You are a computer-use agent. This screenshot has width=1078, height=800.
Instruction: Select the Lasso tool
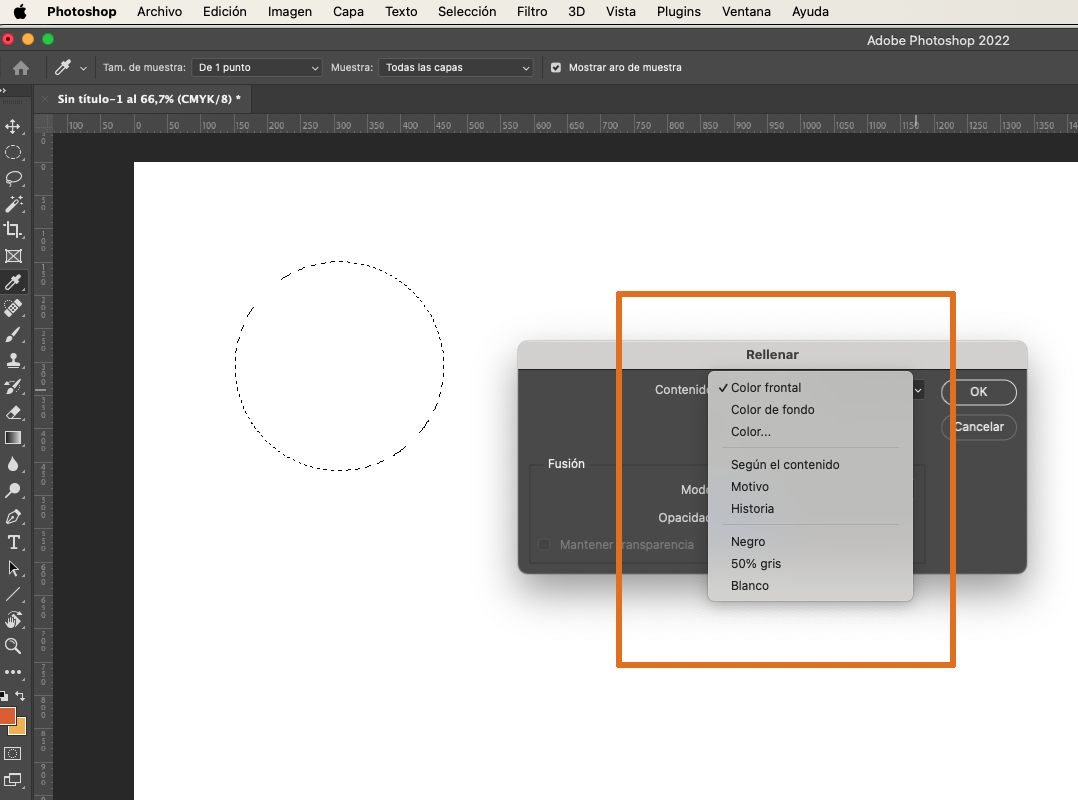[13, 179]
